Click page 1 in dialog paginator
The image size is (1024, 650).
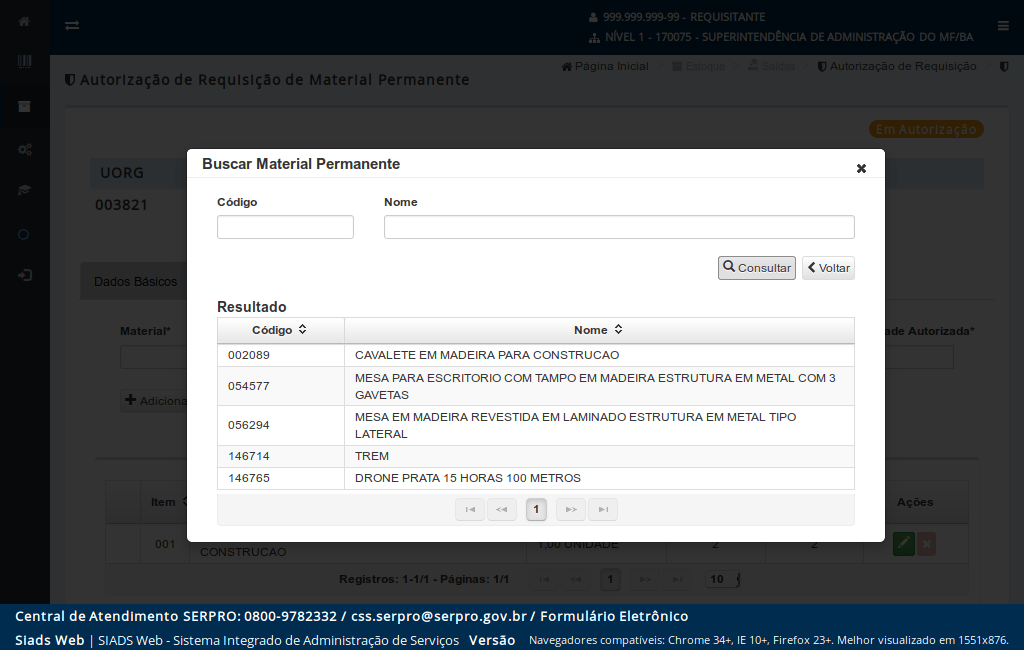tap(536, 510)
